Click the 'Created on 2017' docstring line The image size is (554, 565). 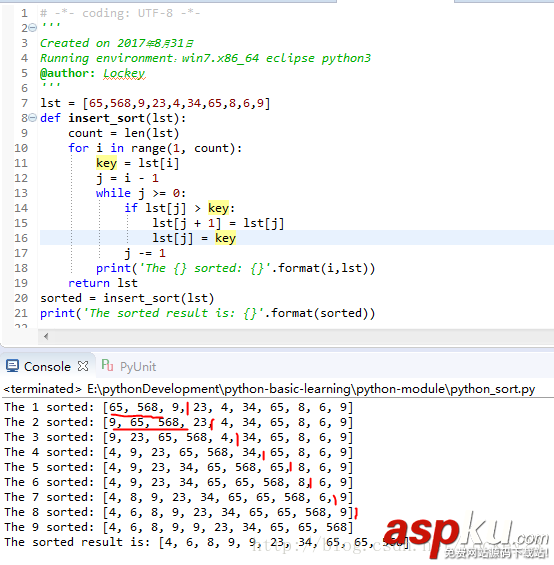coord(117,43)
